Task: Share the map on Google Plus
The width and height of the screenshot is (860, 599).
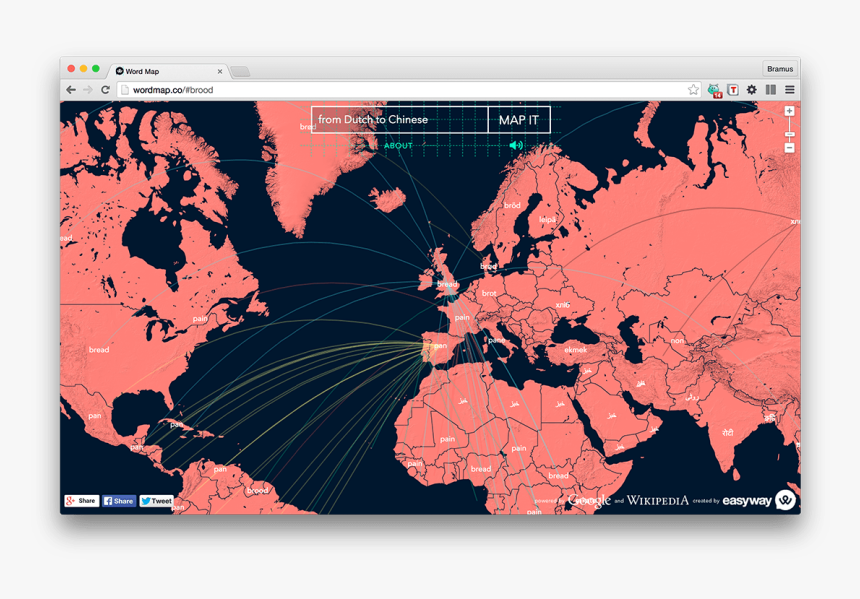Action: (81, 501)
